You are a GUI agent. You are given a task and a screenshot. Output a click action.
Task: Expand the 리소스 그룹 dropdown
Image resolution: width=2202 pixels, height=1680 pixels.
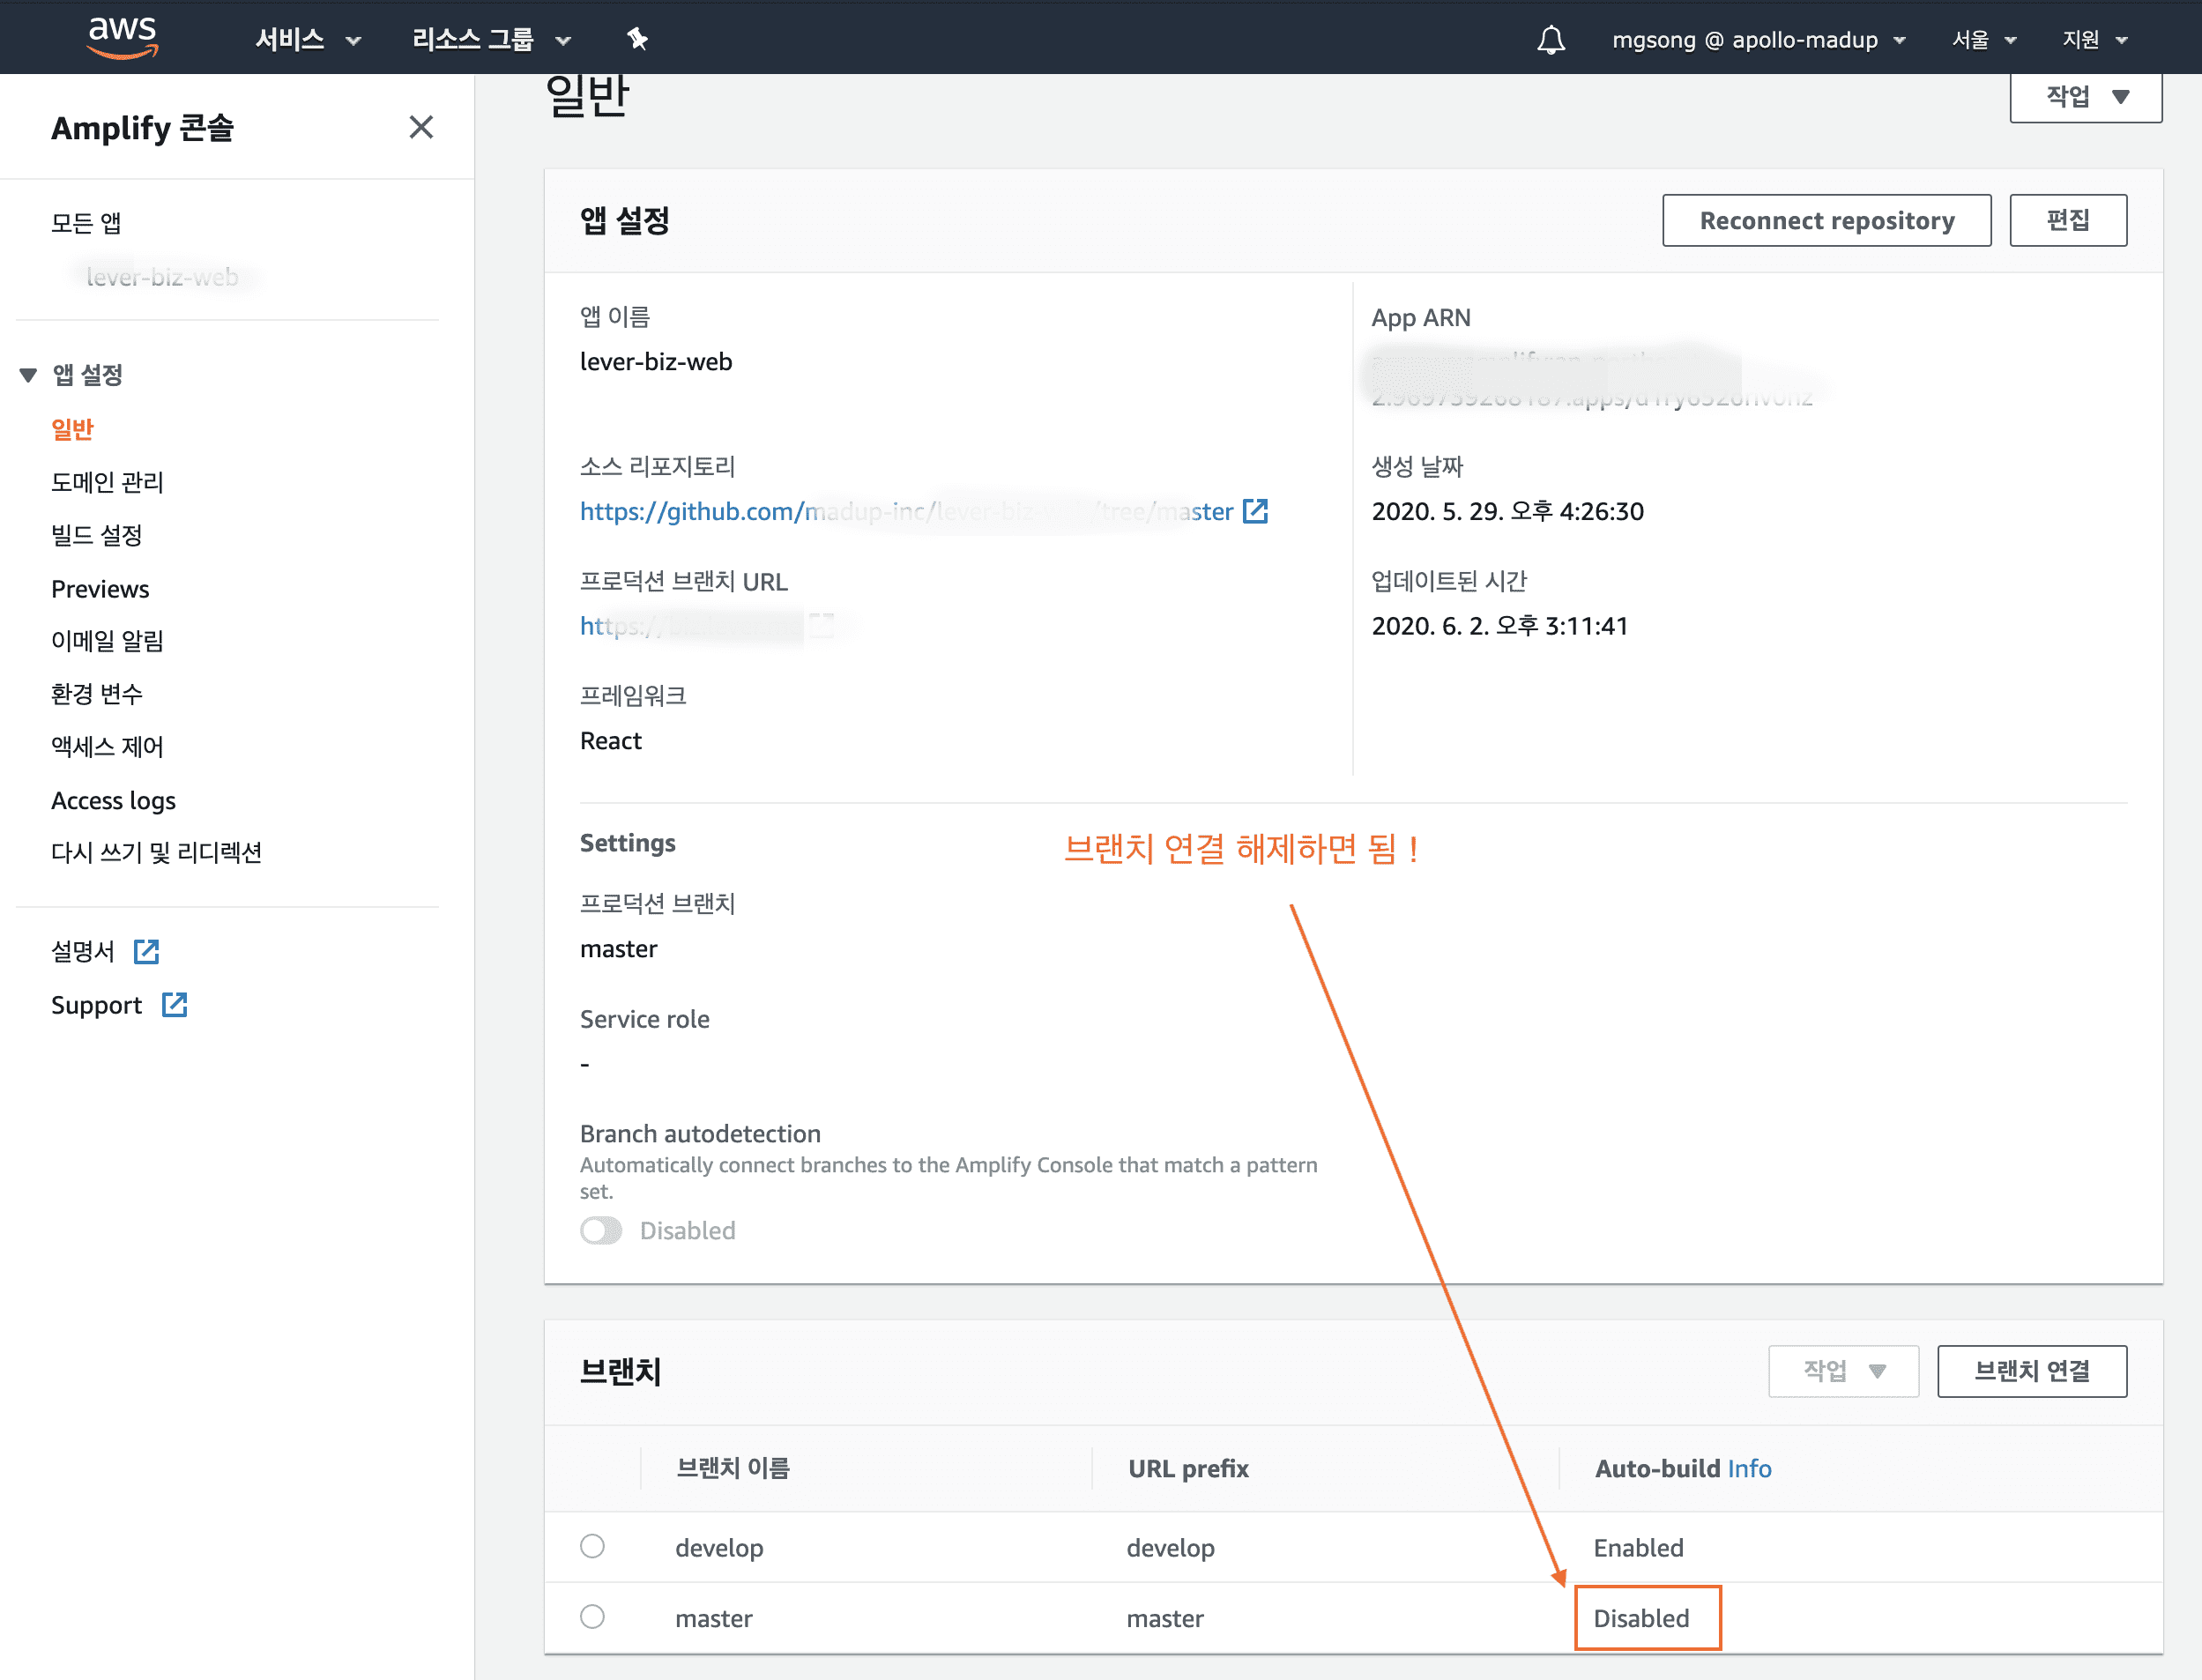tap(491, 40)
